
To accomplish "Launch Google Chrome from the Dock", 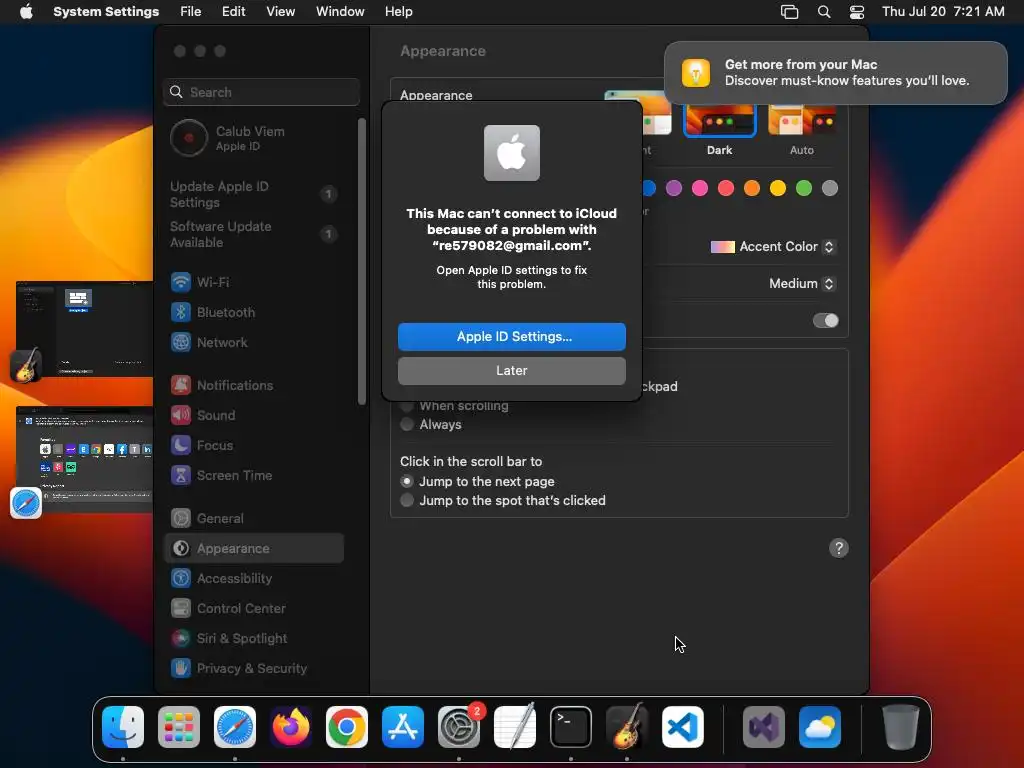I will [347, 727].
